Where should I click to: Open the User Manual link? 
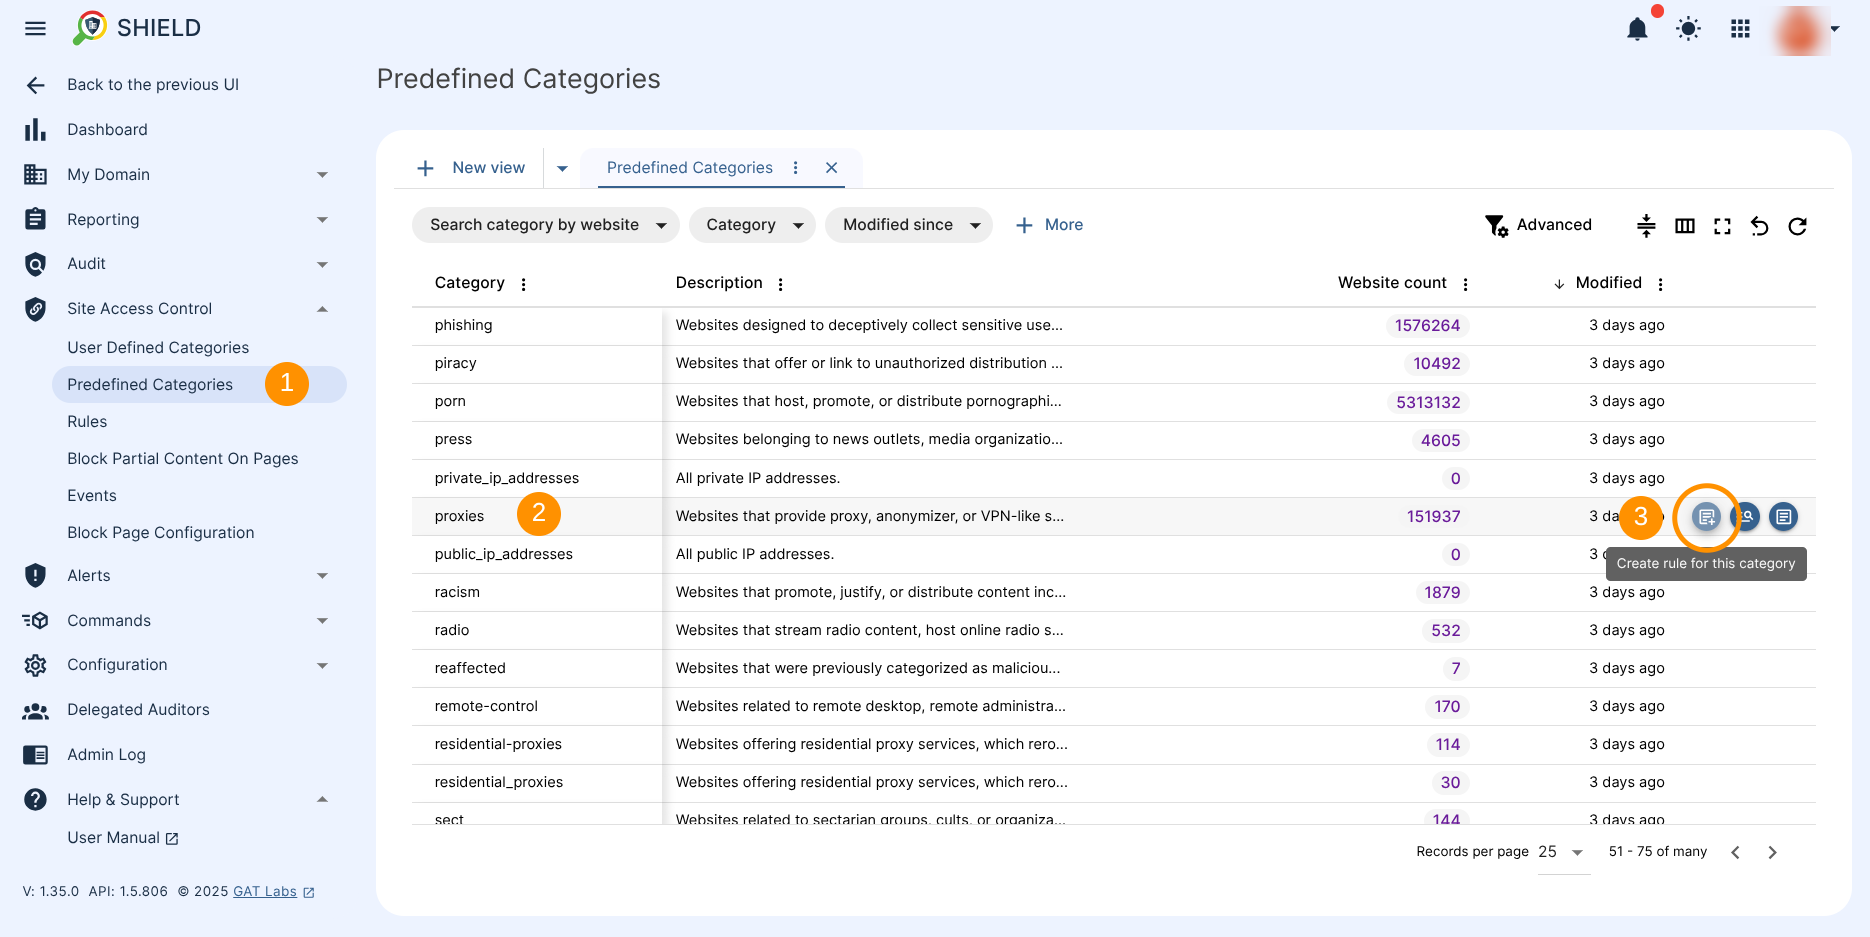click(x=122, y=838)
